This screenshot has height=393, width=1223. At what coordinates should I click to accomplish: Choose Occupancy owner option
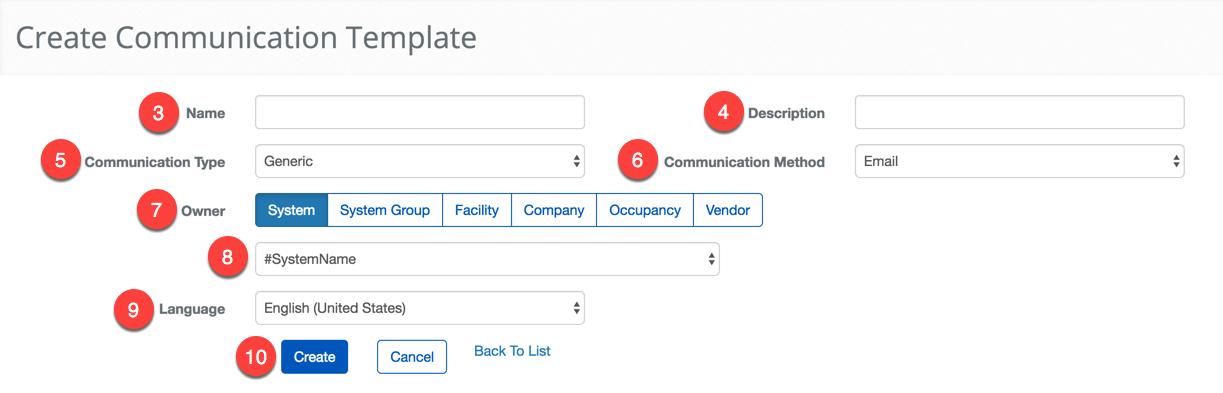point(645,210)
